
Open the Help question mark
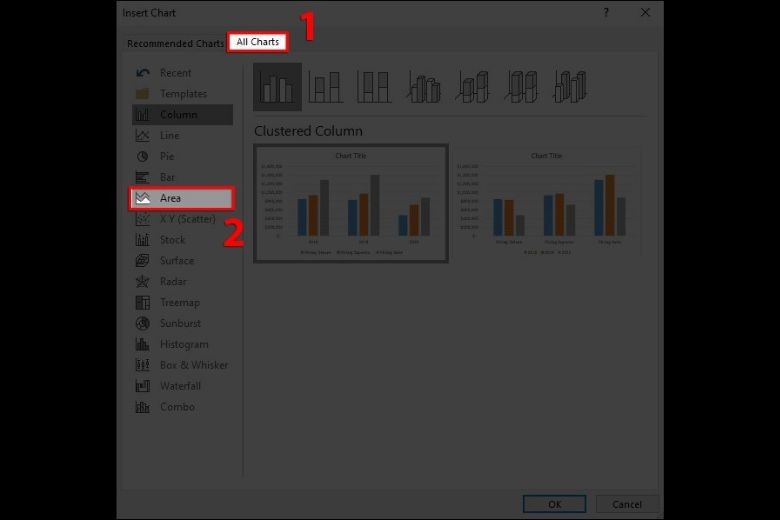605,13
